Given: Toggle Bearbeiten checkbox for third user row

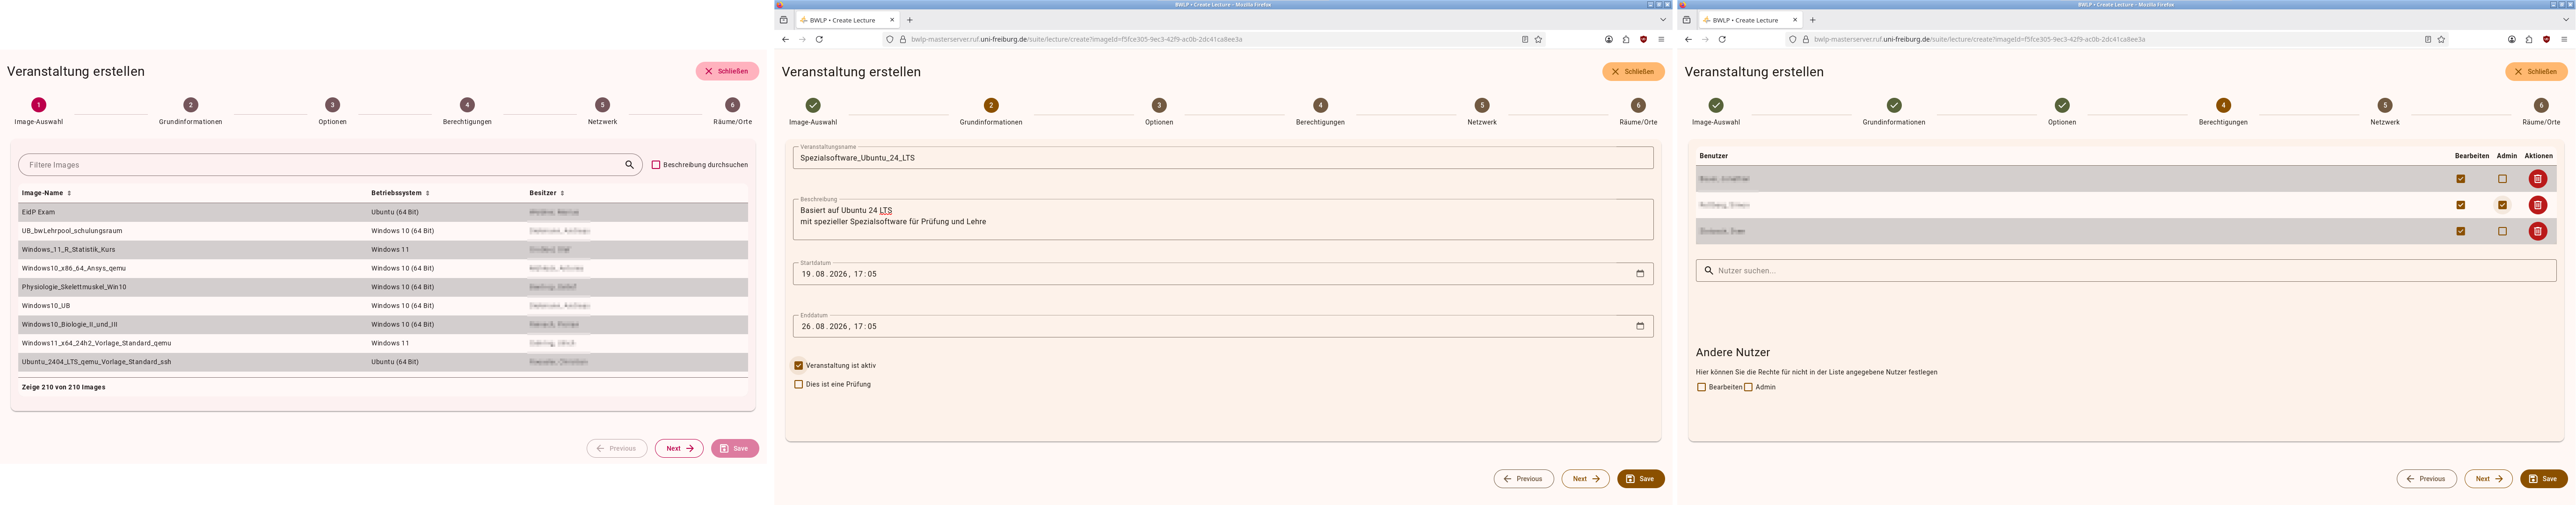Looking at the screenshot, I should click(x=2461, y=231).
